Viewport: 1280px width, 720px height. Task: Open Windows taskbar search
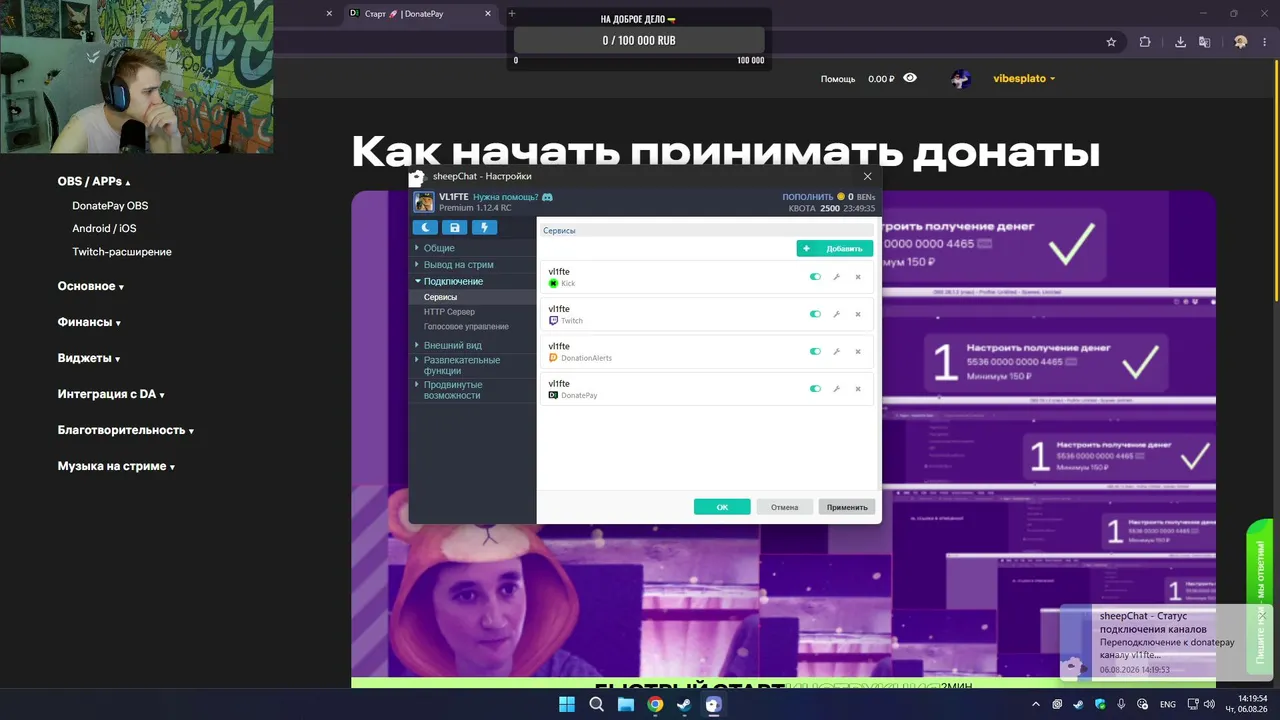point(597,704)
